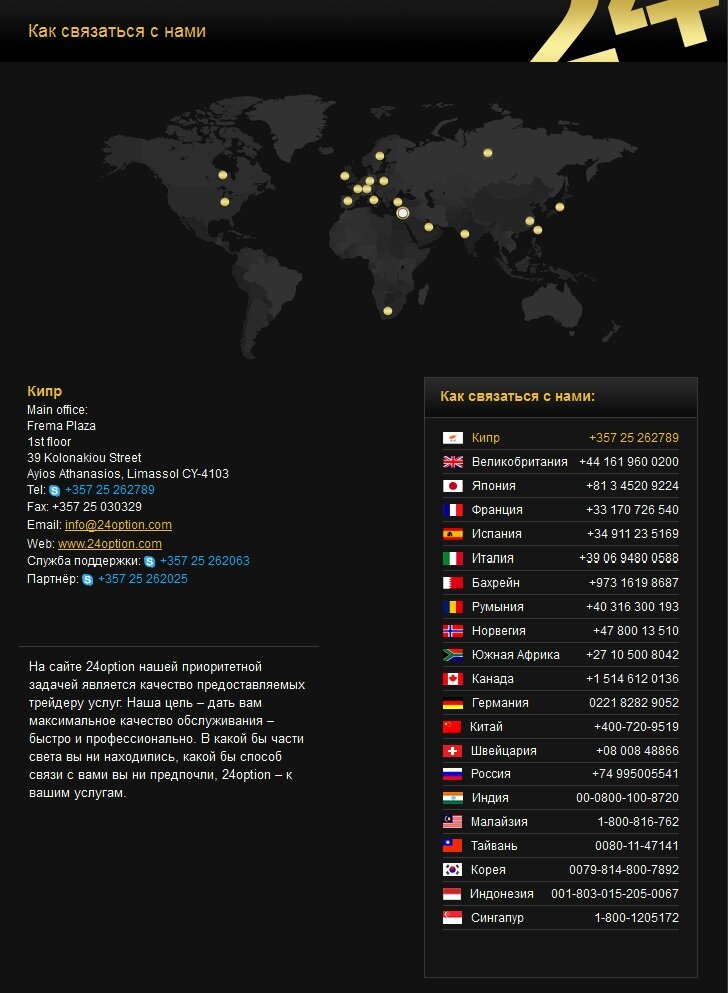
Task: Click the Singapore flag icon
Action: tap(452, 918)
